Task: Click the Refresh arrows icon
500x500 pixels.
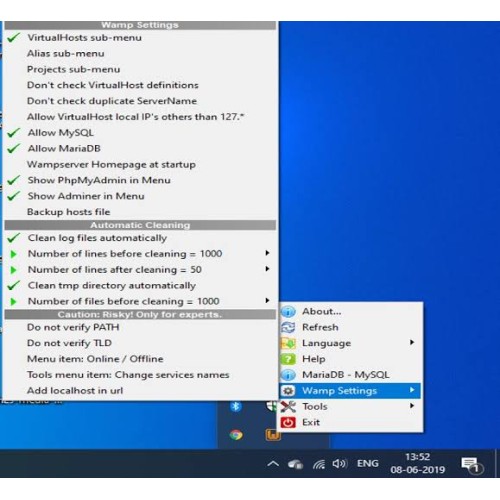Action: point(288,327)
